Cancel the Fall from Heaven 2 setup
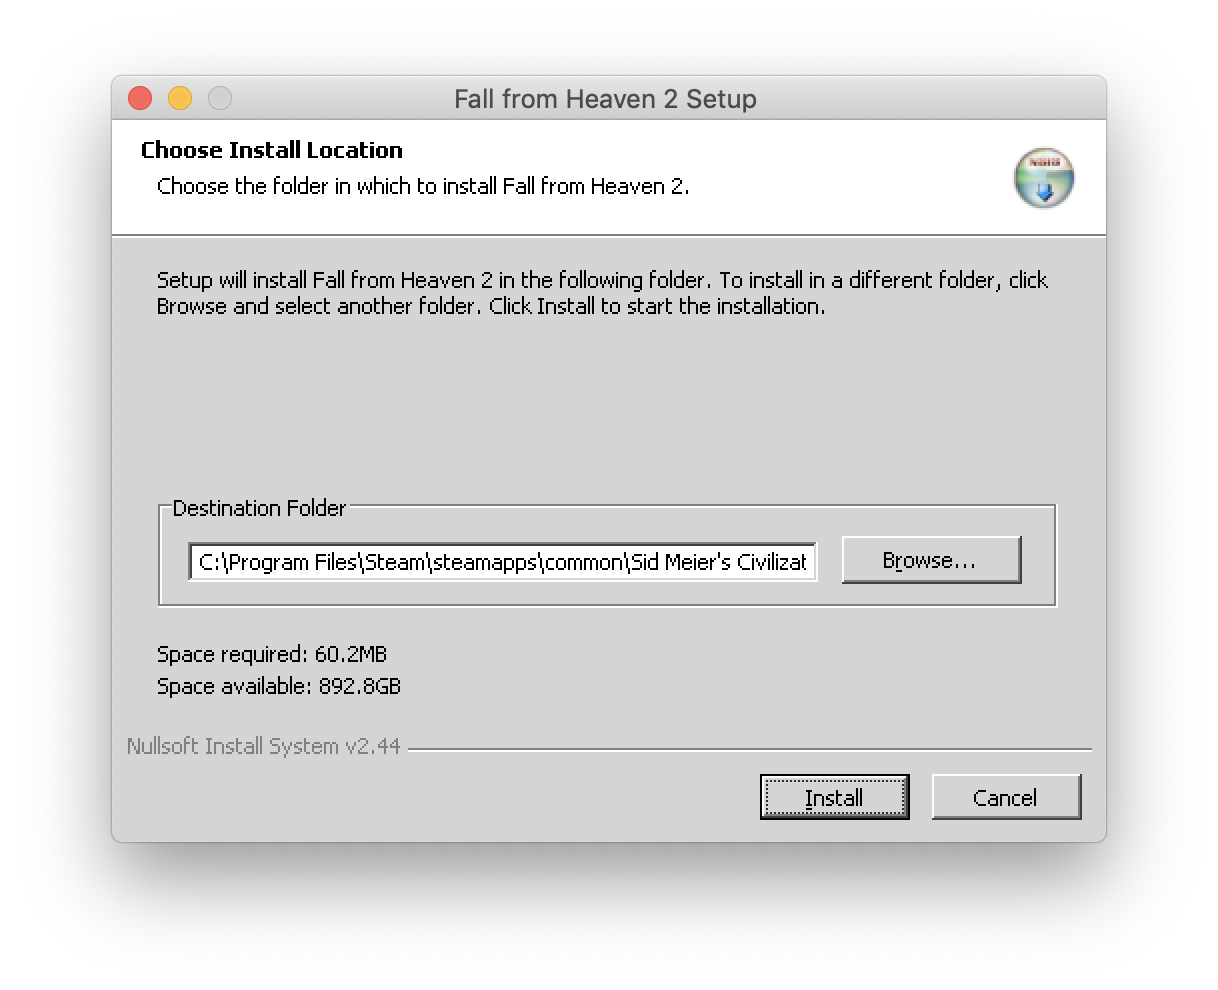 tap(1005, 797)
